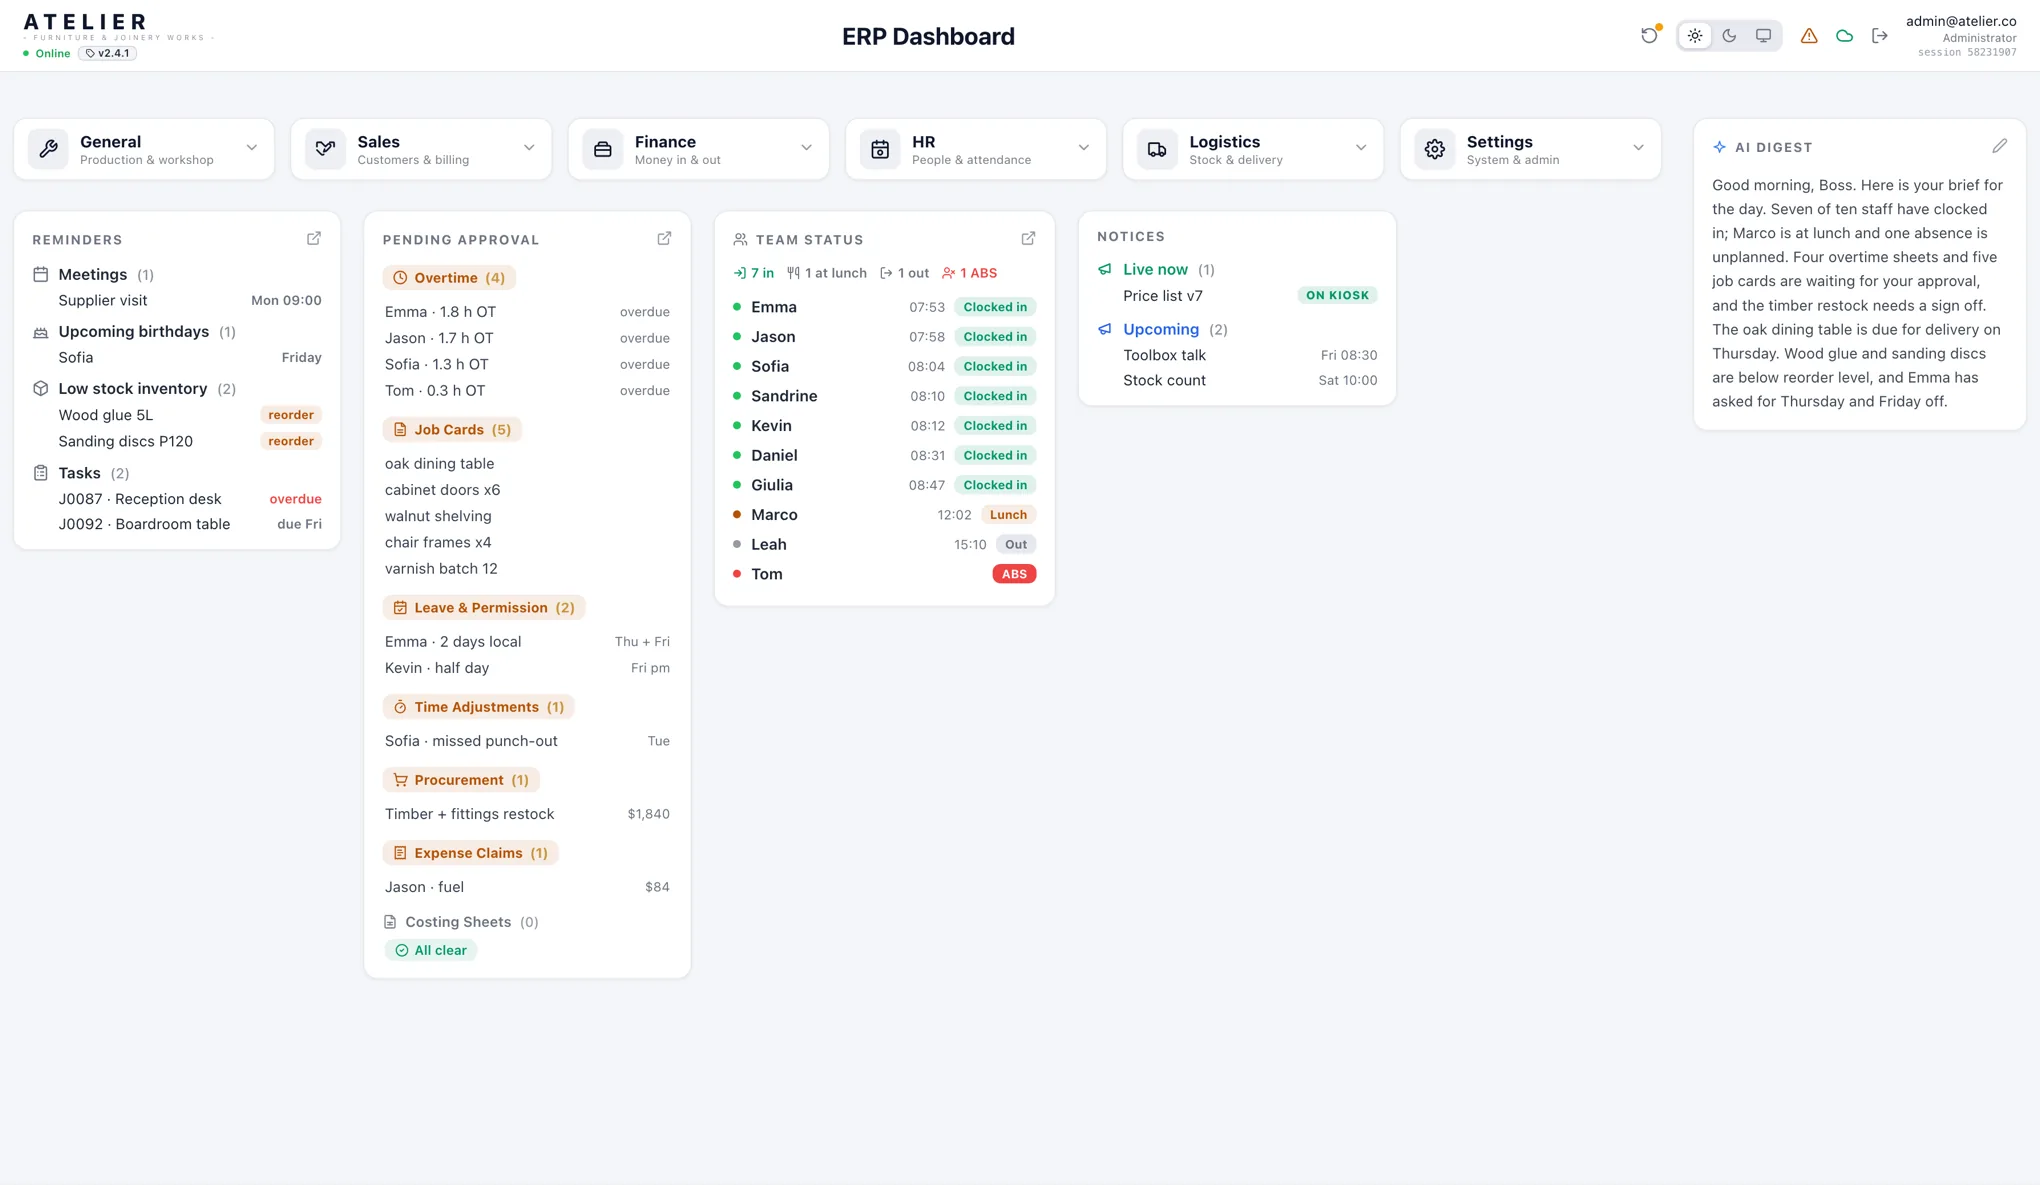The width and height of the screenshot is (2040, 1185).
Task: Open the warning alerts triangle icon
Action: pos(1809,36)
